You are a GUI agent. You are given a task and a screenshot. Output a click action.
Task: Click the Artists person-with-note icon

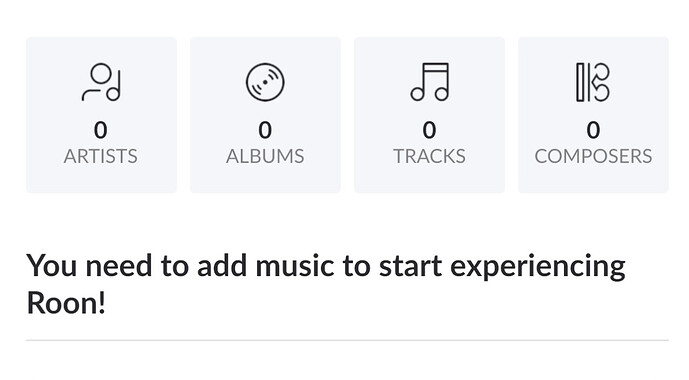tap(101, 82)
